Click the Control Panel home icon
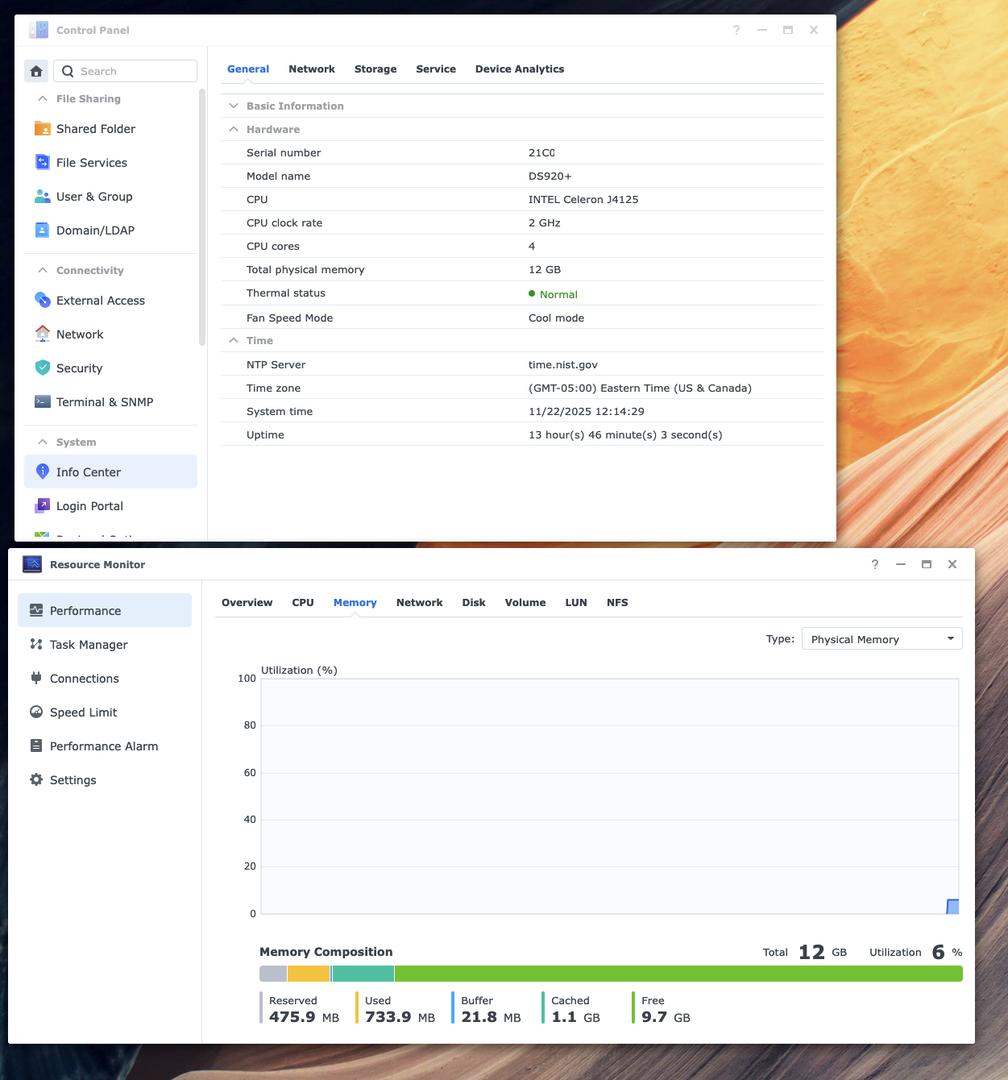1008x1080 pixels. click(x=37, y=71)
